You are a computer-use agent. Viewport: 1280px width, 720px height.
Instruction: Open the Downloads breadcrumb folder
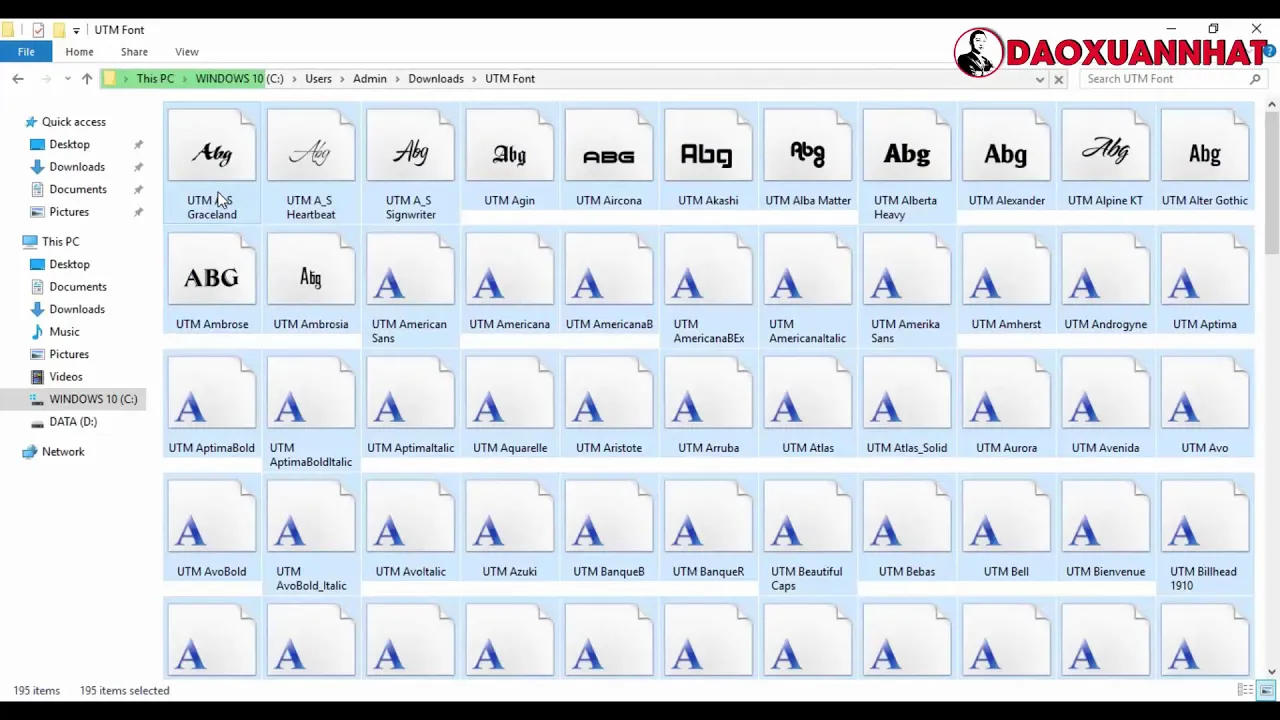(436, 79)
